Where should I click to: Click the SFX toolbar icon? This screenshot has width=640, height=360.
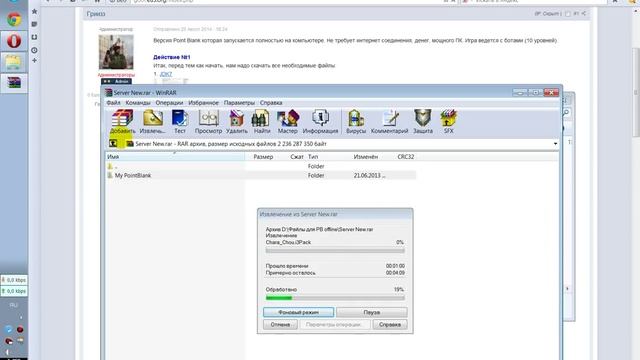(x=449, y=122)
